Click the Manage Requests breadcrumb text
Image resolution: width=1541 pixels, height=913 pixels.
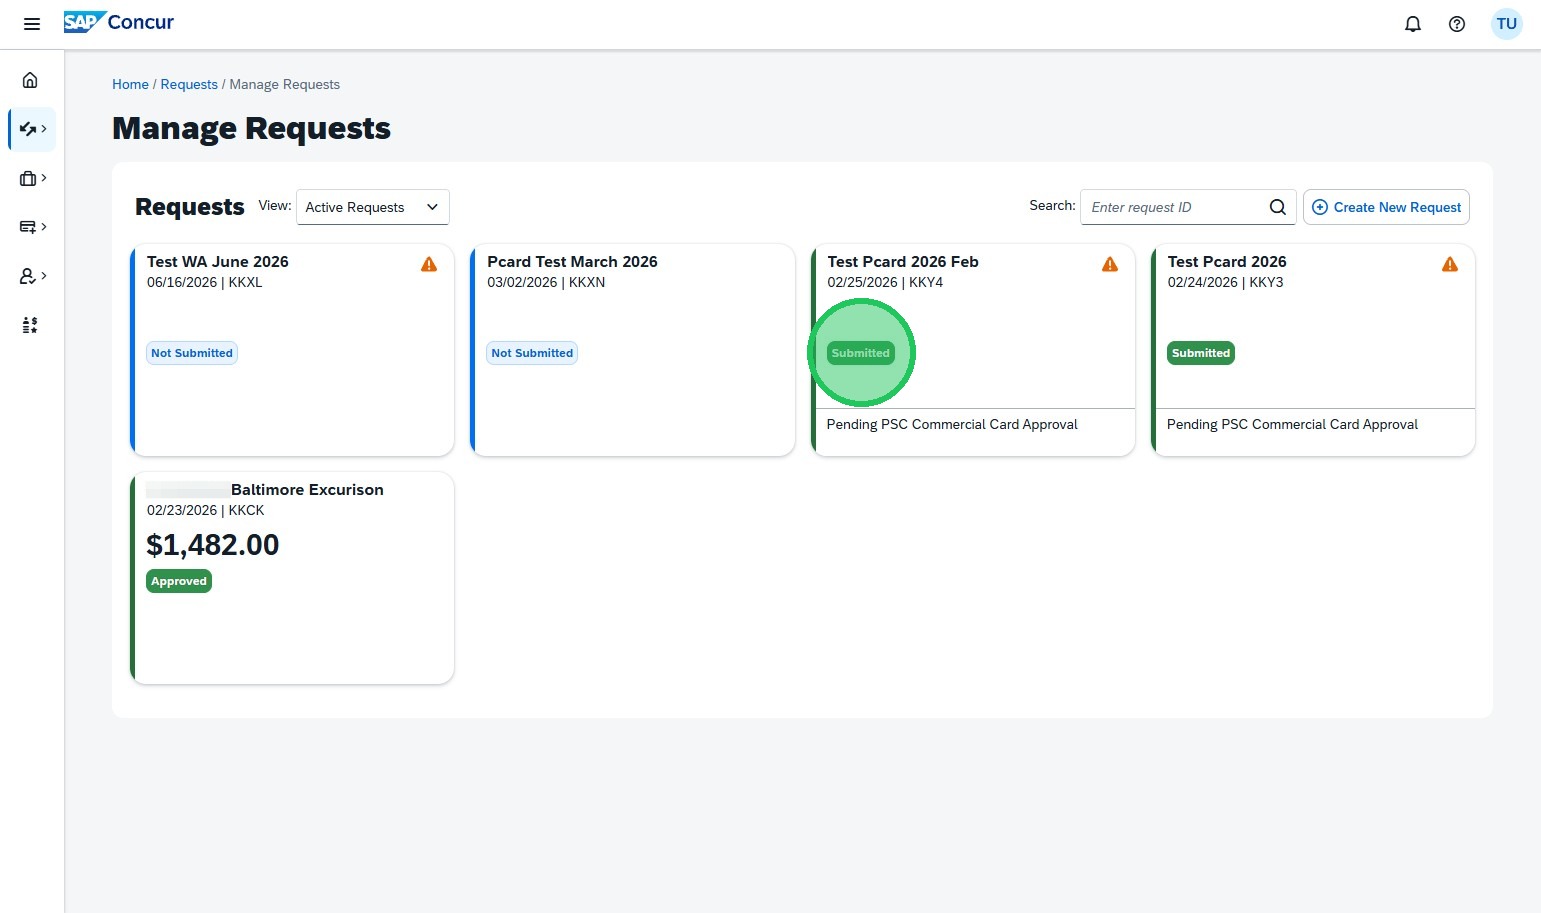tap(285, 84)
